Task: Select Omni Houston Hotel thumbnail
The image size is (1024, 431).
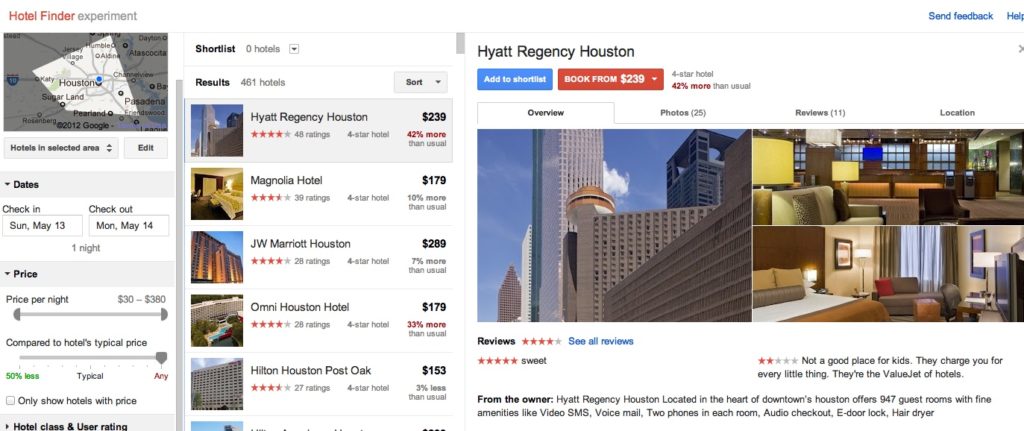Action: 217,321
